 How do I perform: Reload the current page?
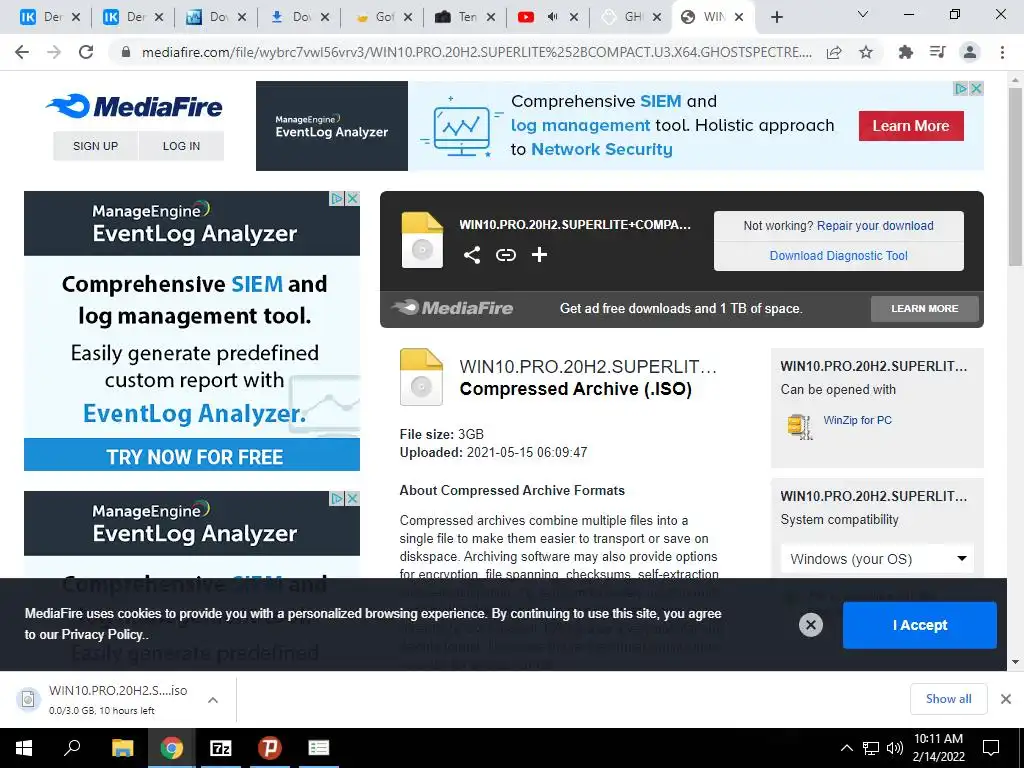[x=86, y=52]
